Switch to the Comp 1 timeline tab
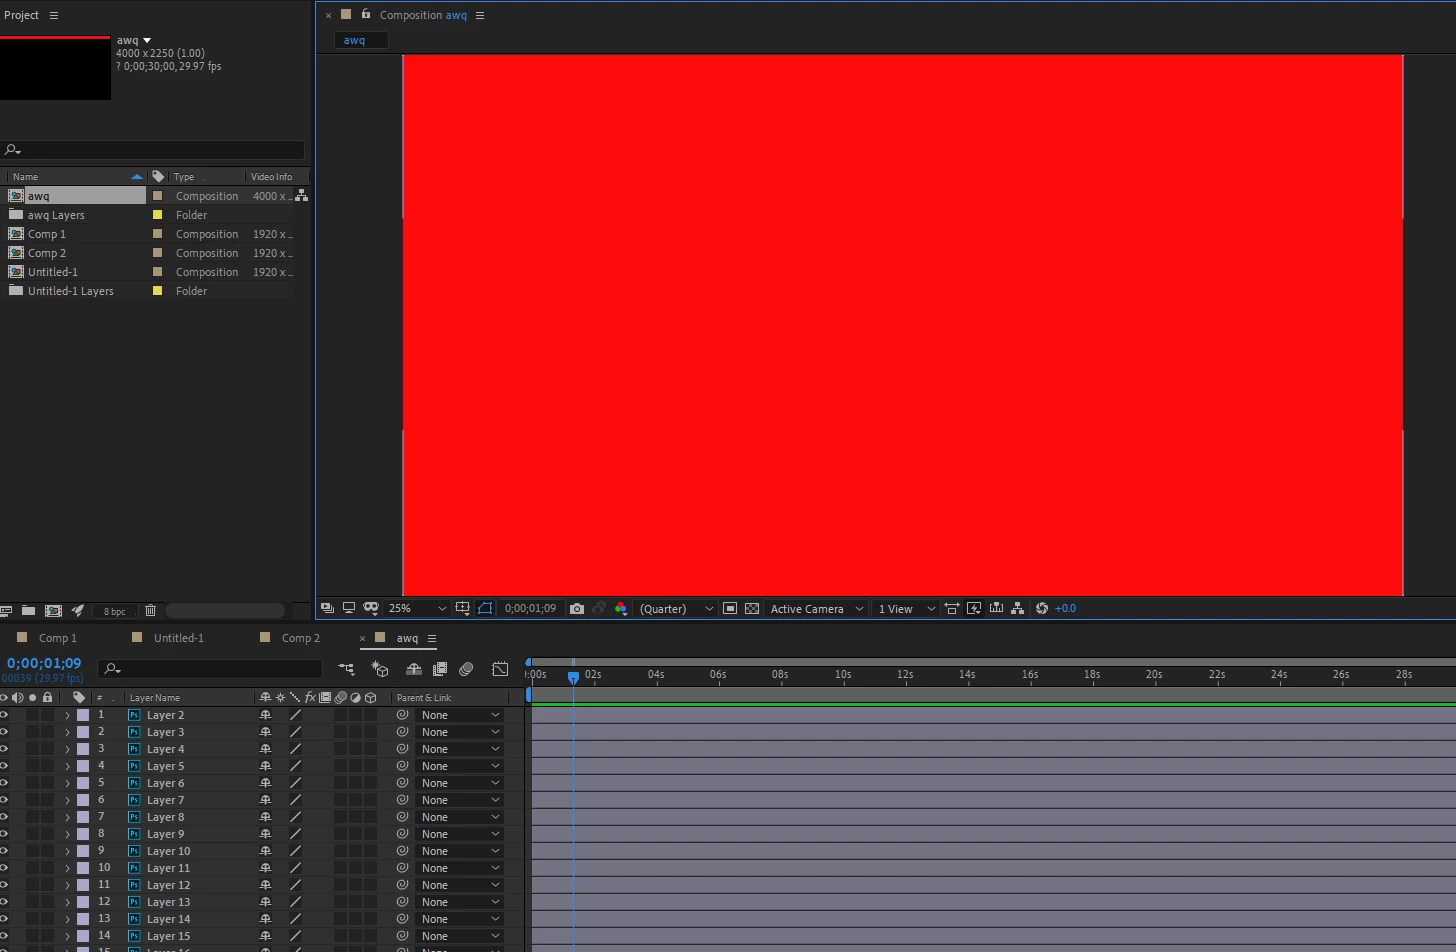 (57, 638)
